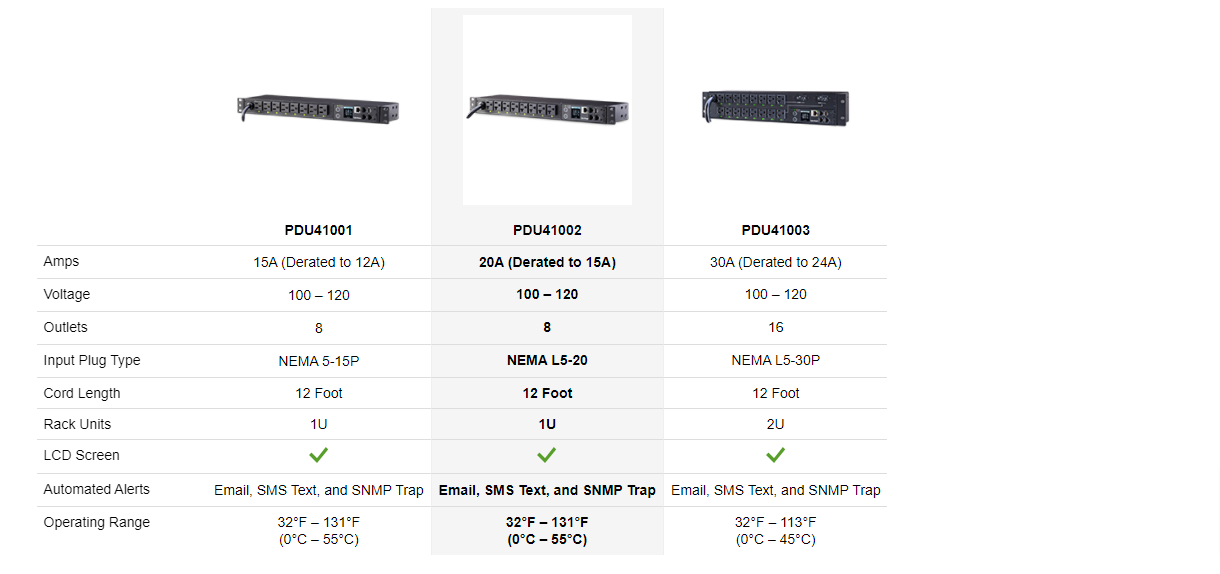This screenshot has width=1220, height=574.
Task: Click the Amps row label
Action: (x=61, y=261)
